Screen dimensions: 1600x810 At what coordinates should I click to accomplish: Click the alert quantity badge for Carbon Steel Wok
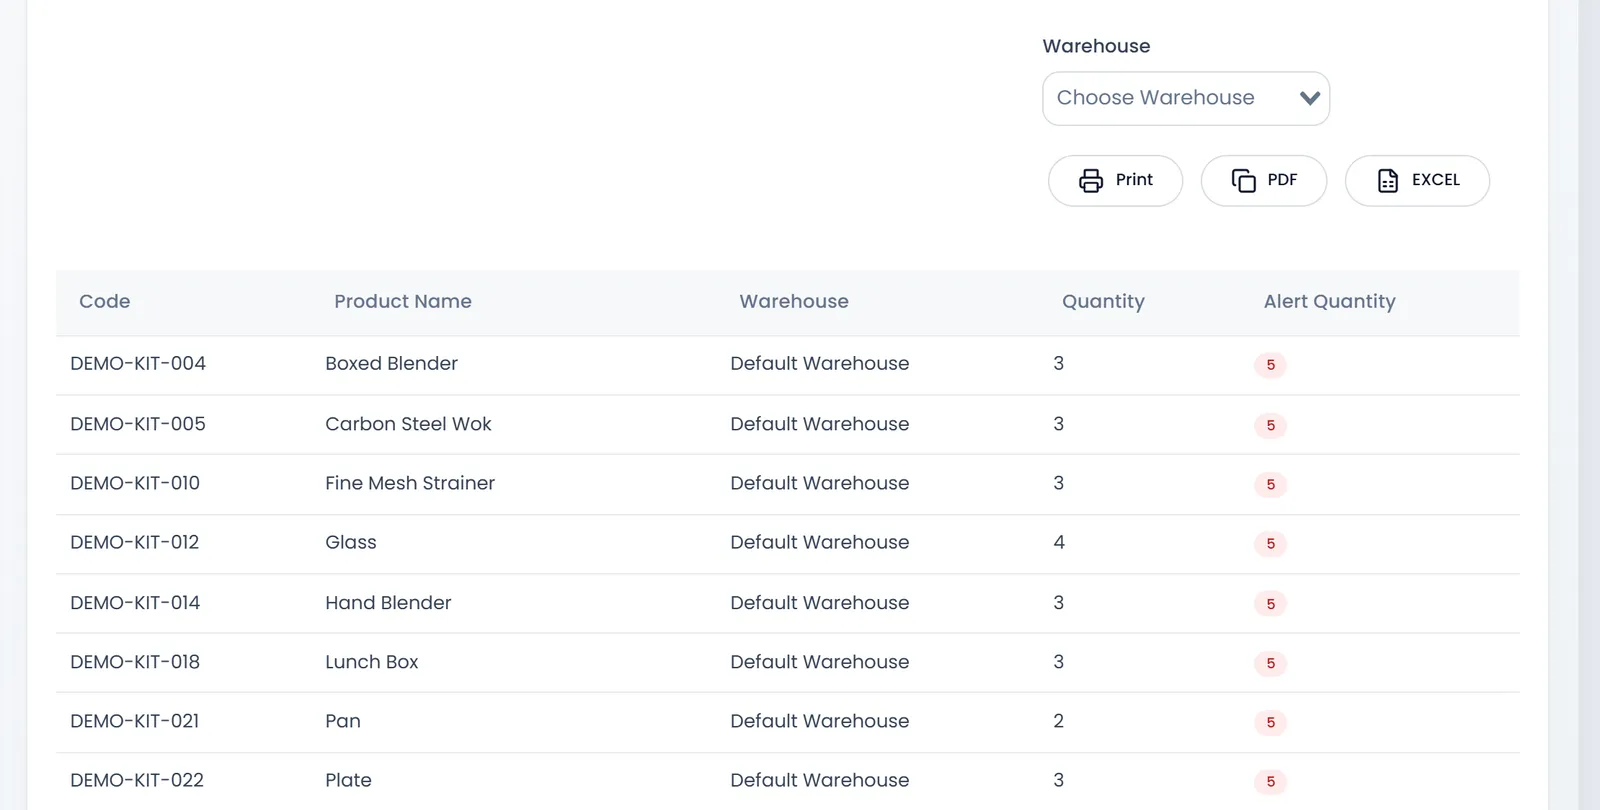click(1270, 425)
